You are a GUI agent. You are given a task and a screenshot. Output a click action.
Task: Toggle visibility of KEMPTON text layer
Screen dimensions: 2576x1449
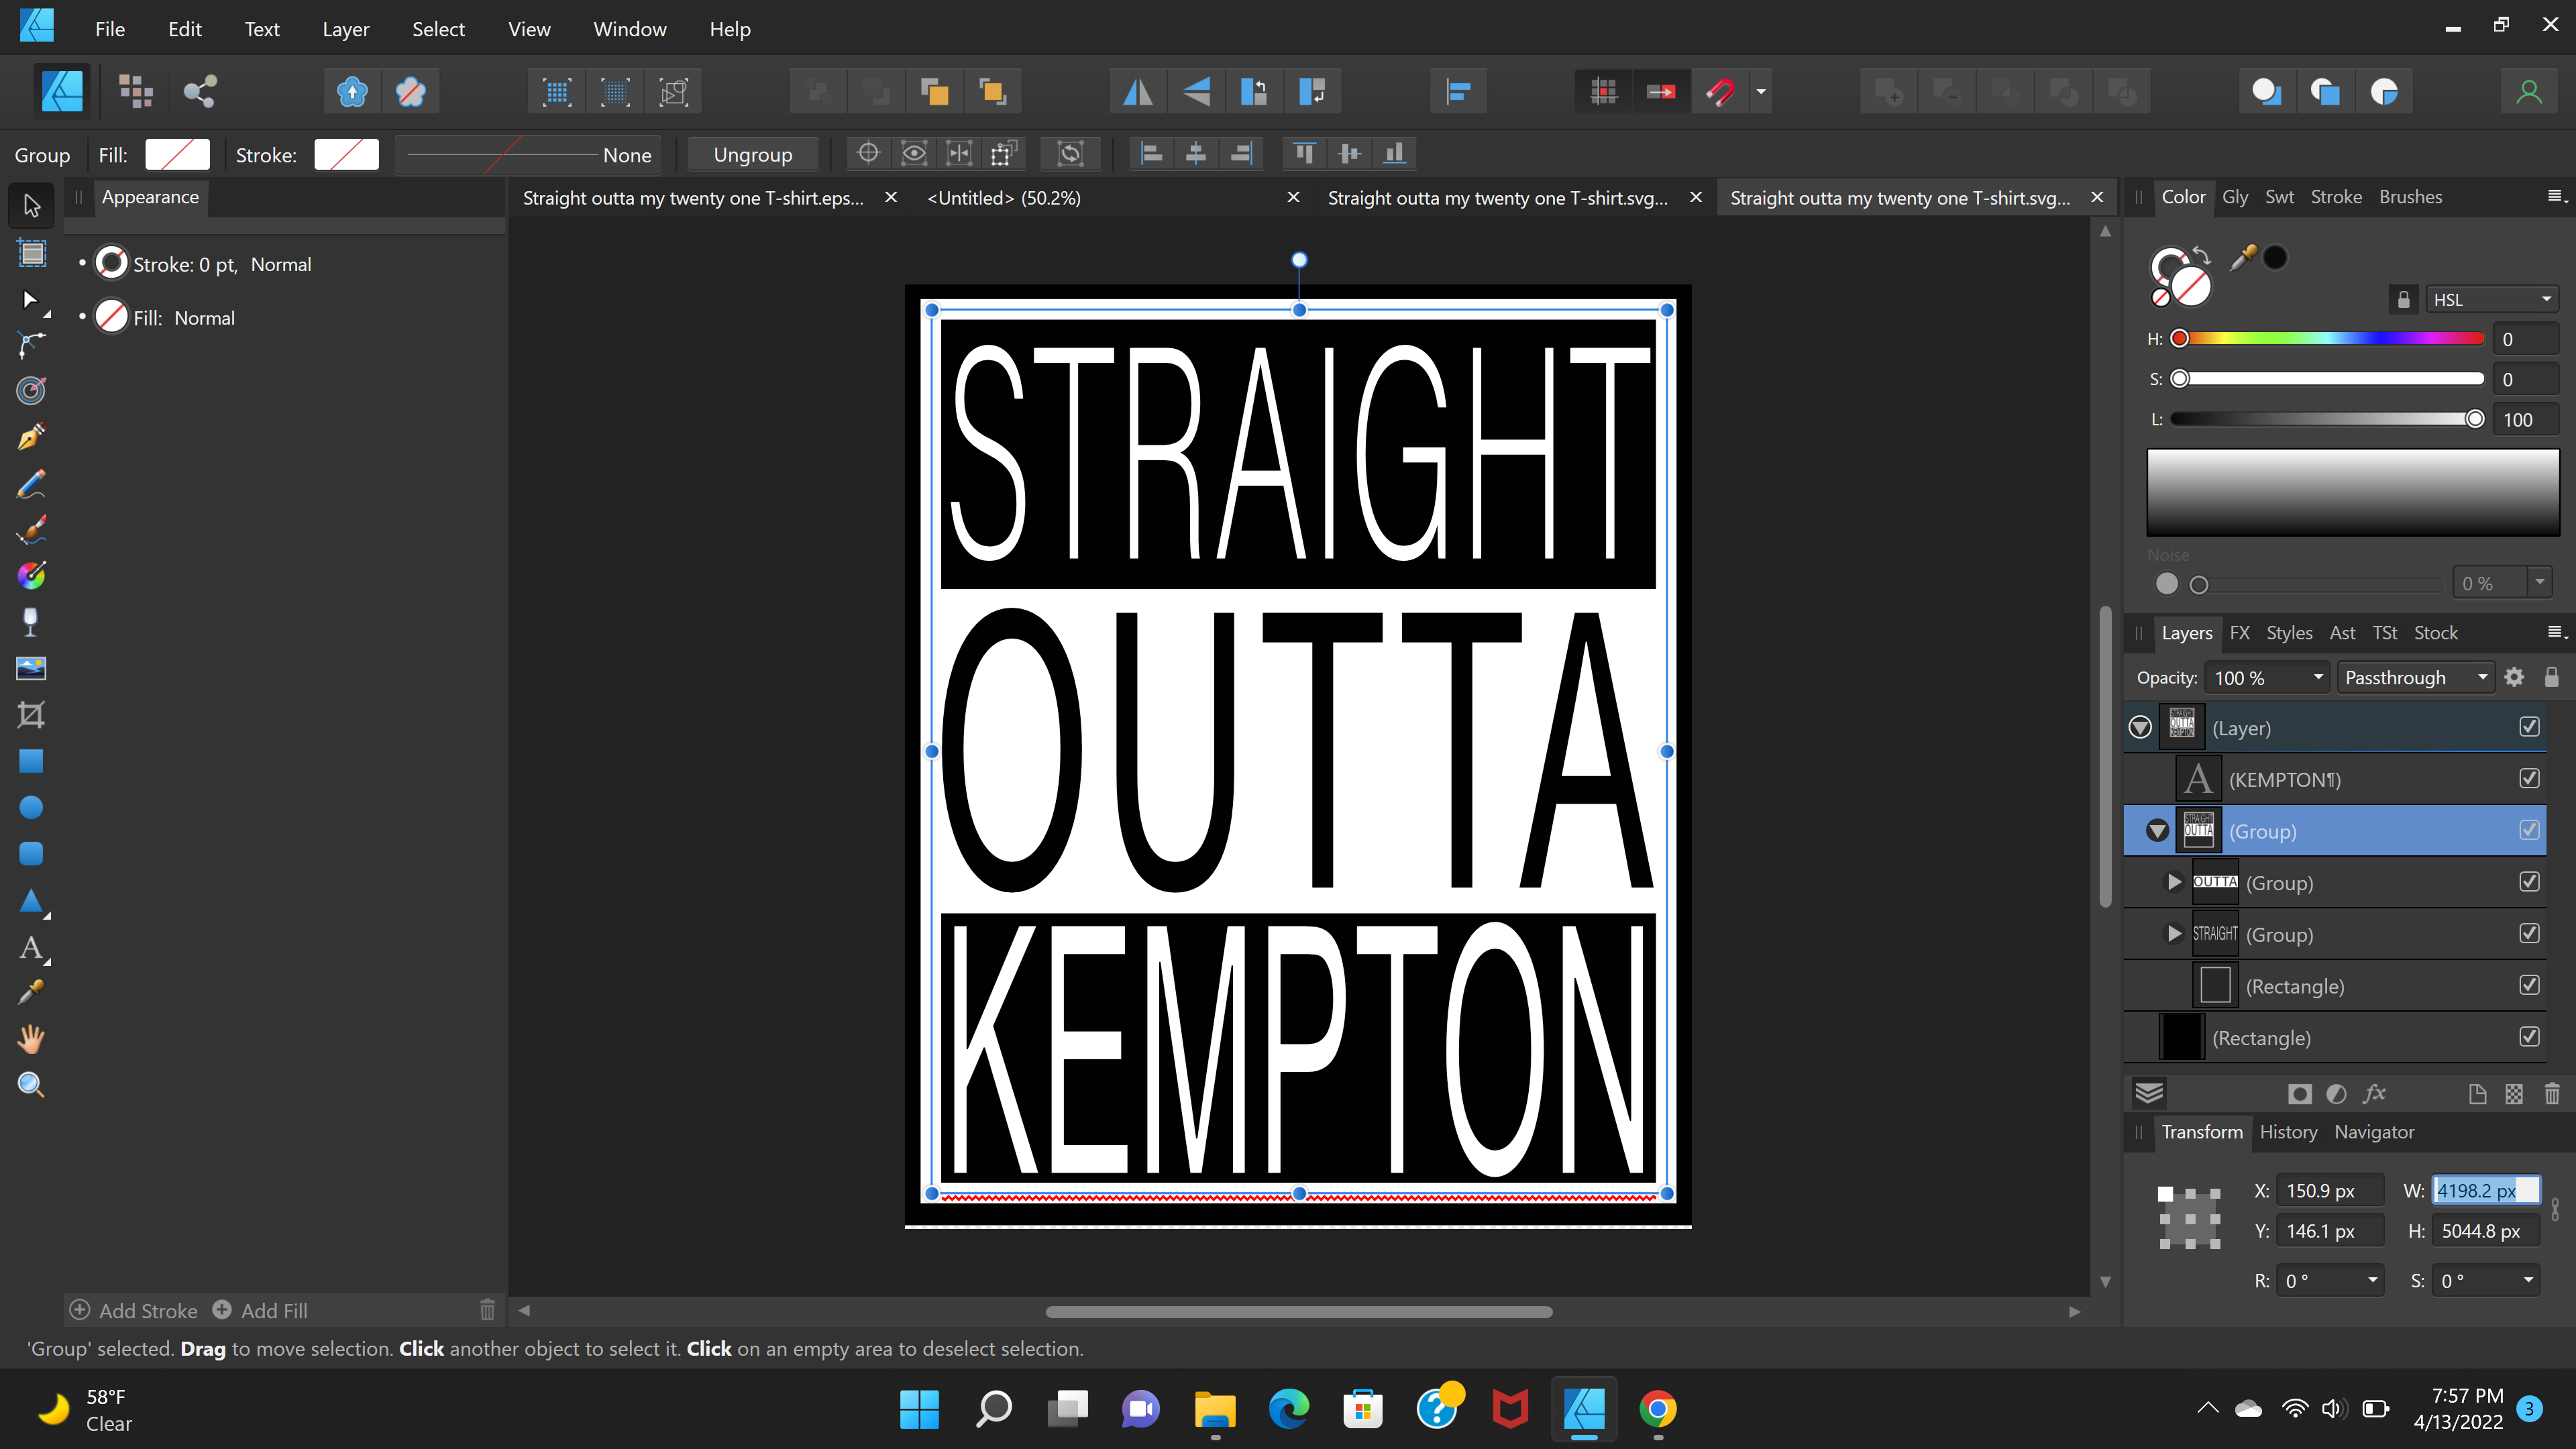point(2530,778)
